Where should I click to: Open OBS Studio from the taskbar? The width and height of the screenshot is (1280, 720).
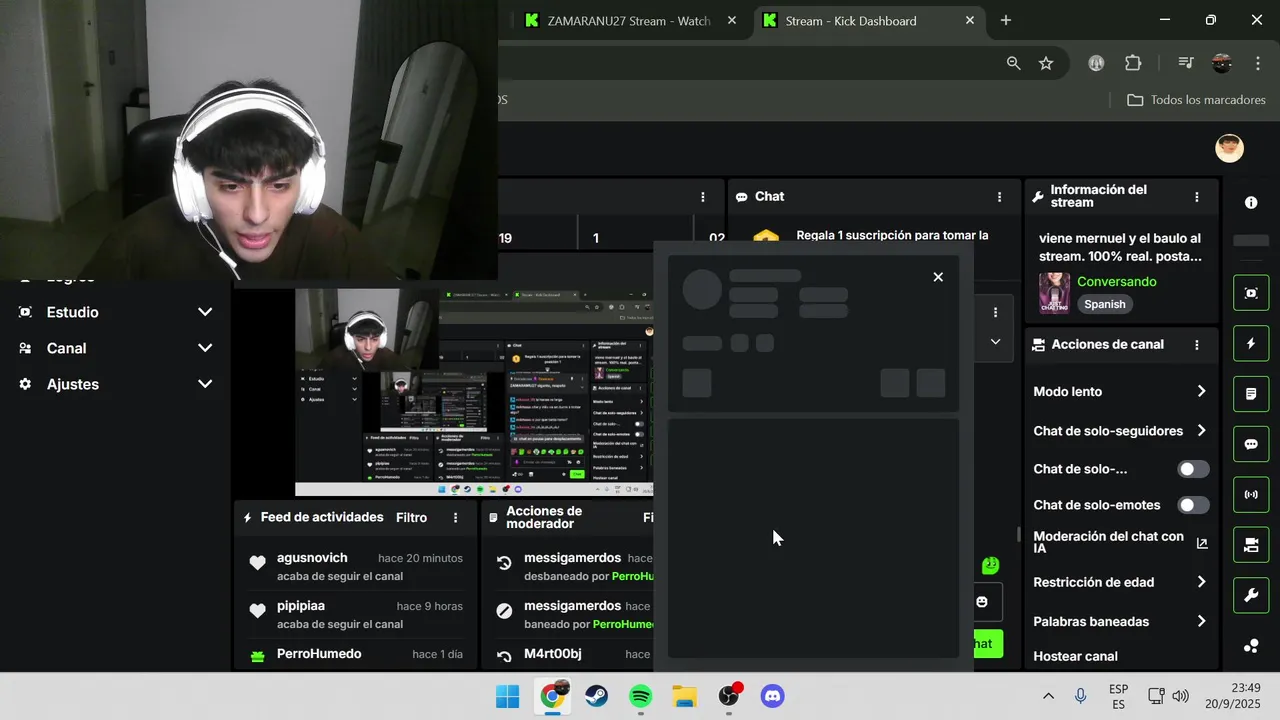[x=729, y=696]
